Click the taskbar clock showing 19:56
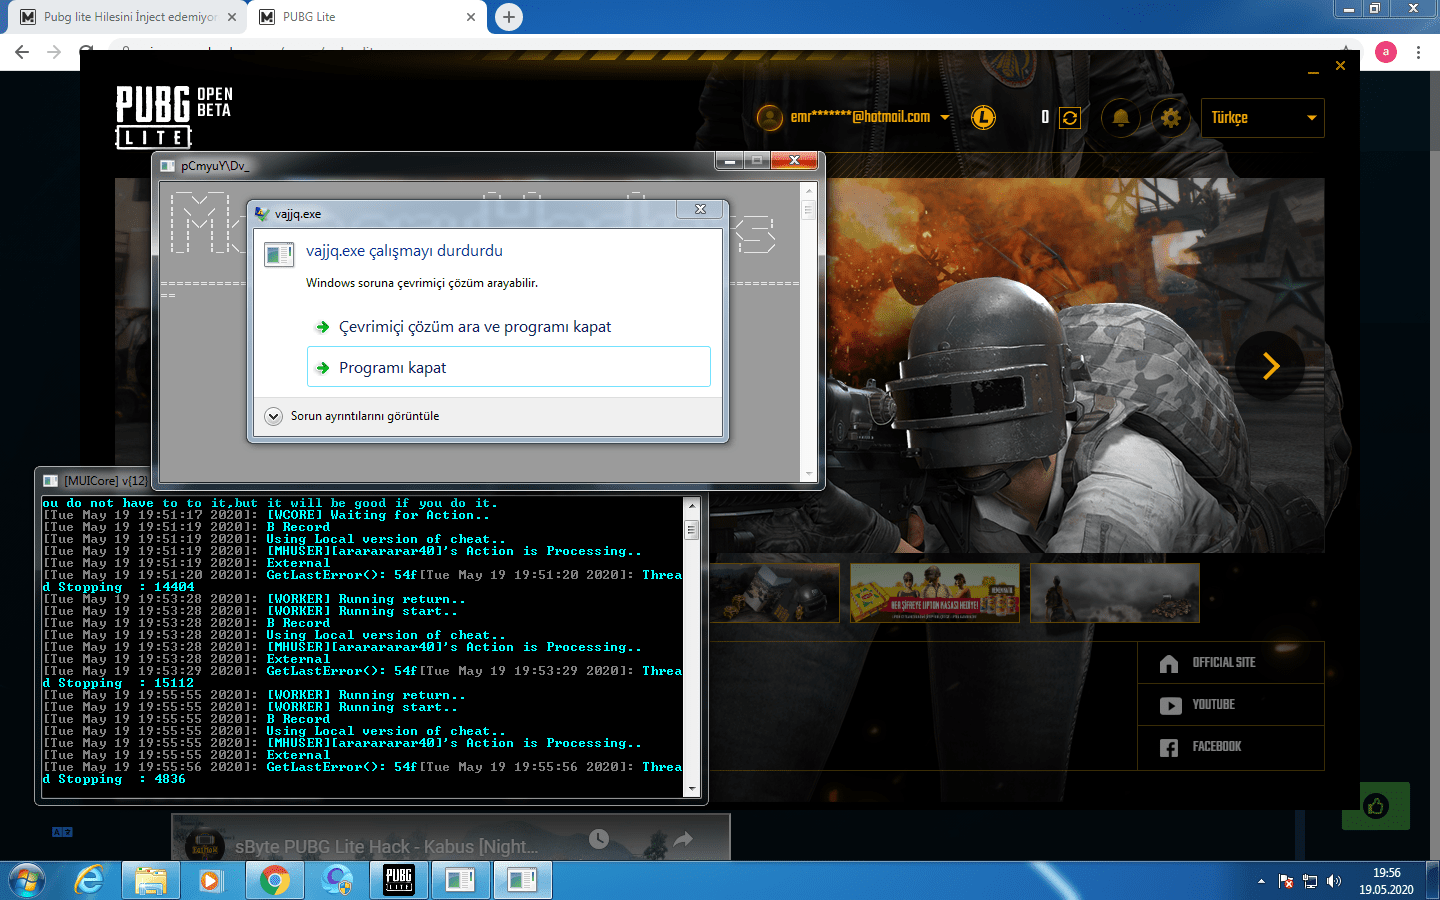 1386,881
